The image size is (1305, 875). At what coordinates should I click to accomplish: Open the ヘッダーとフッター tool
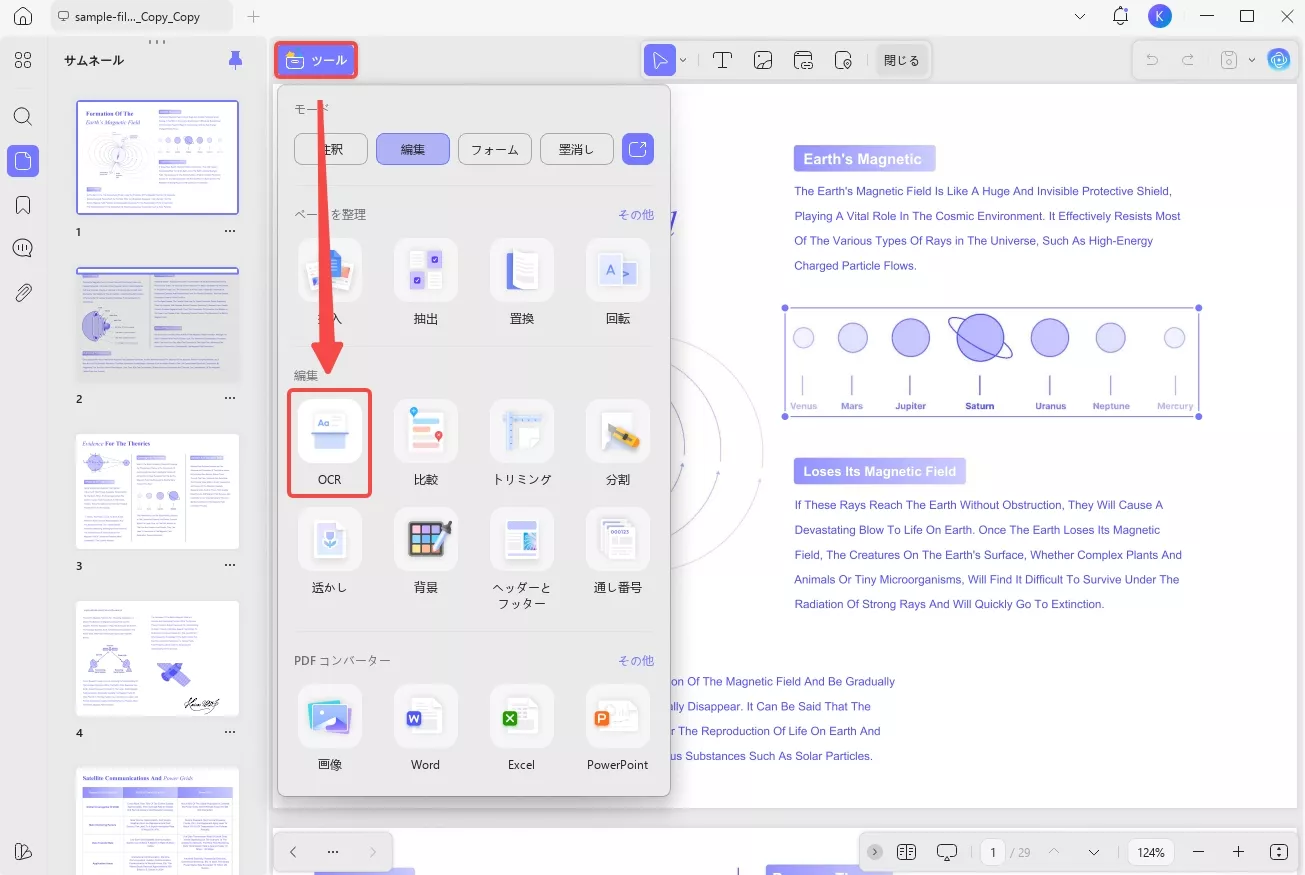pos(521,558)
